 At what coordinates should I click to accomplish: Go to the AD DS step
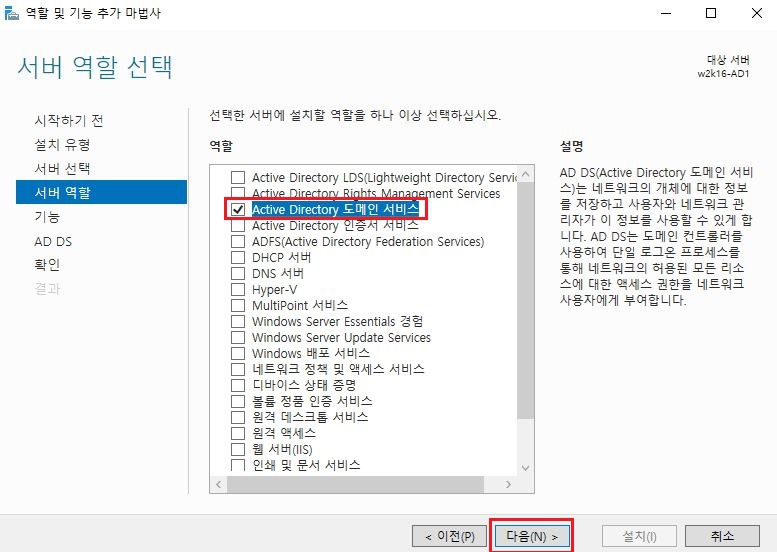tap(53, 241)
